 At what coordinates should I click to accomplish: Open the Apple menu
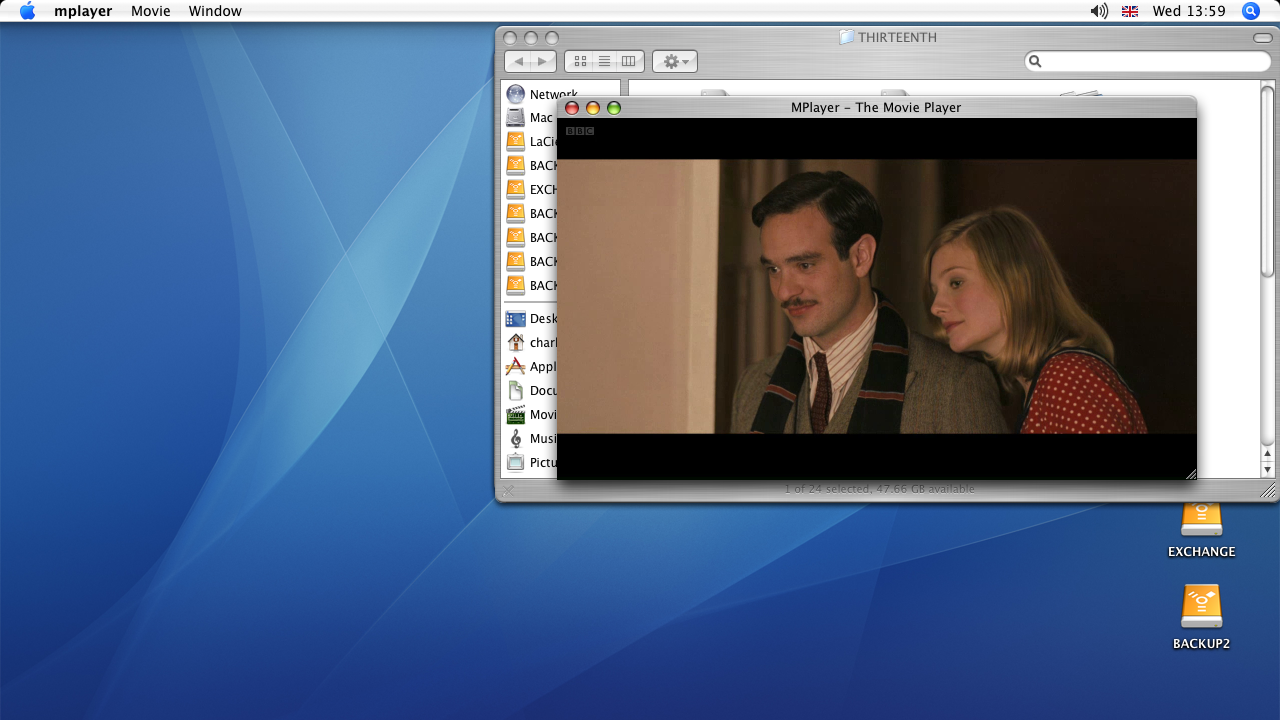pos(27,11)
